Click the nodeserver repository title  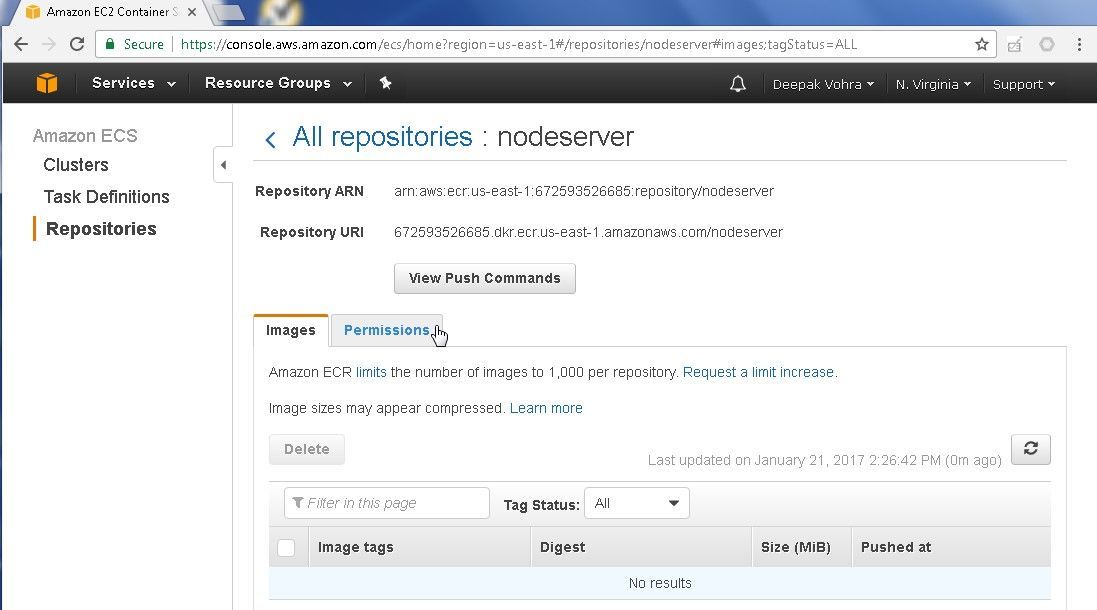click(565, 136)
